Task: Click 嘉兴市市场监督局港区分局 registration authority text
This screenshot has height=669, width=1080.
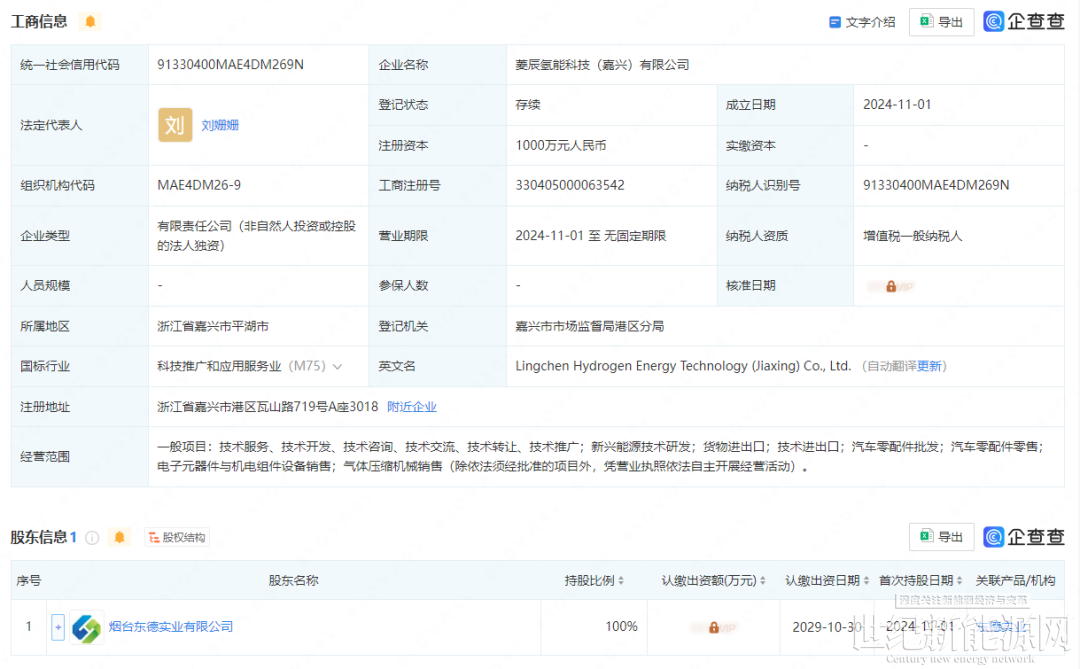Action: [590, 326]
